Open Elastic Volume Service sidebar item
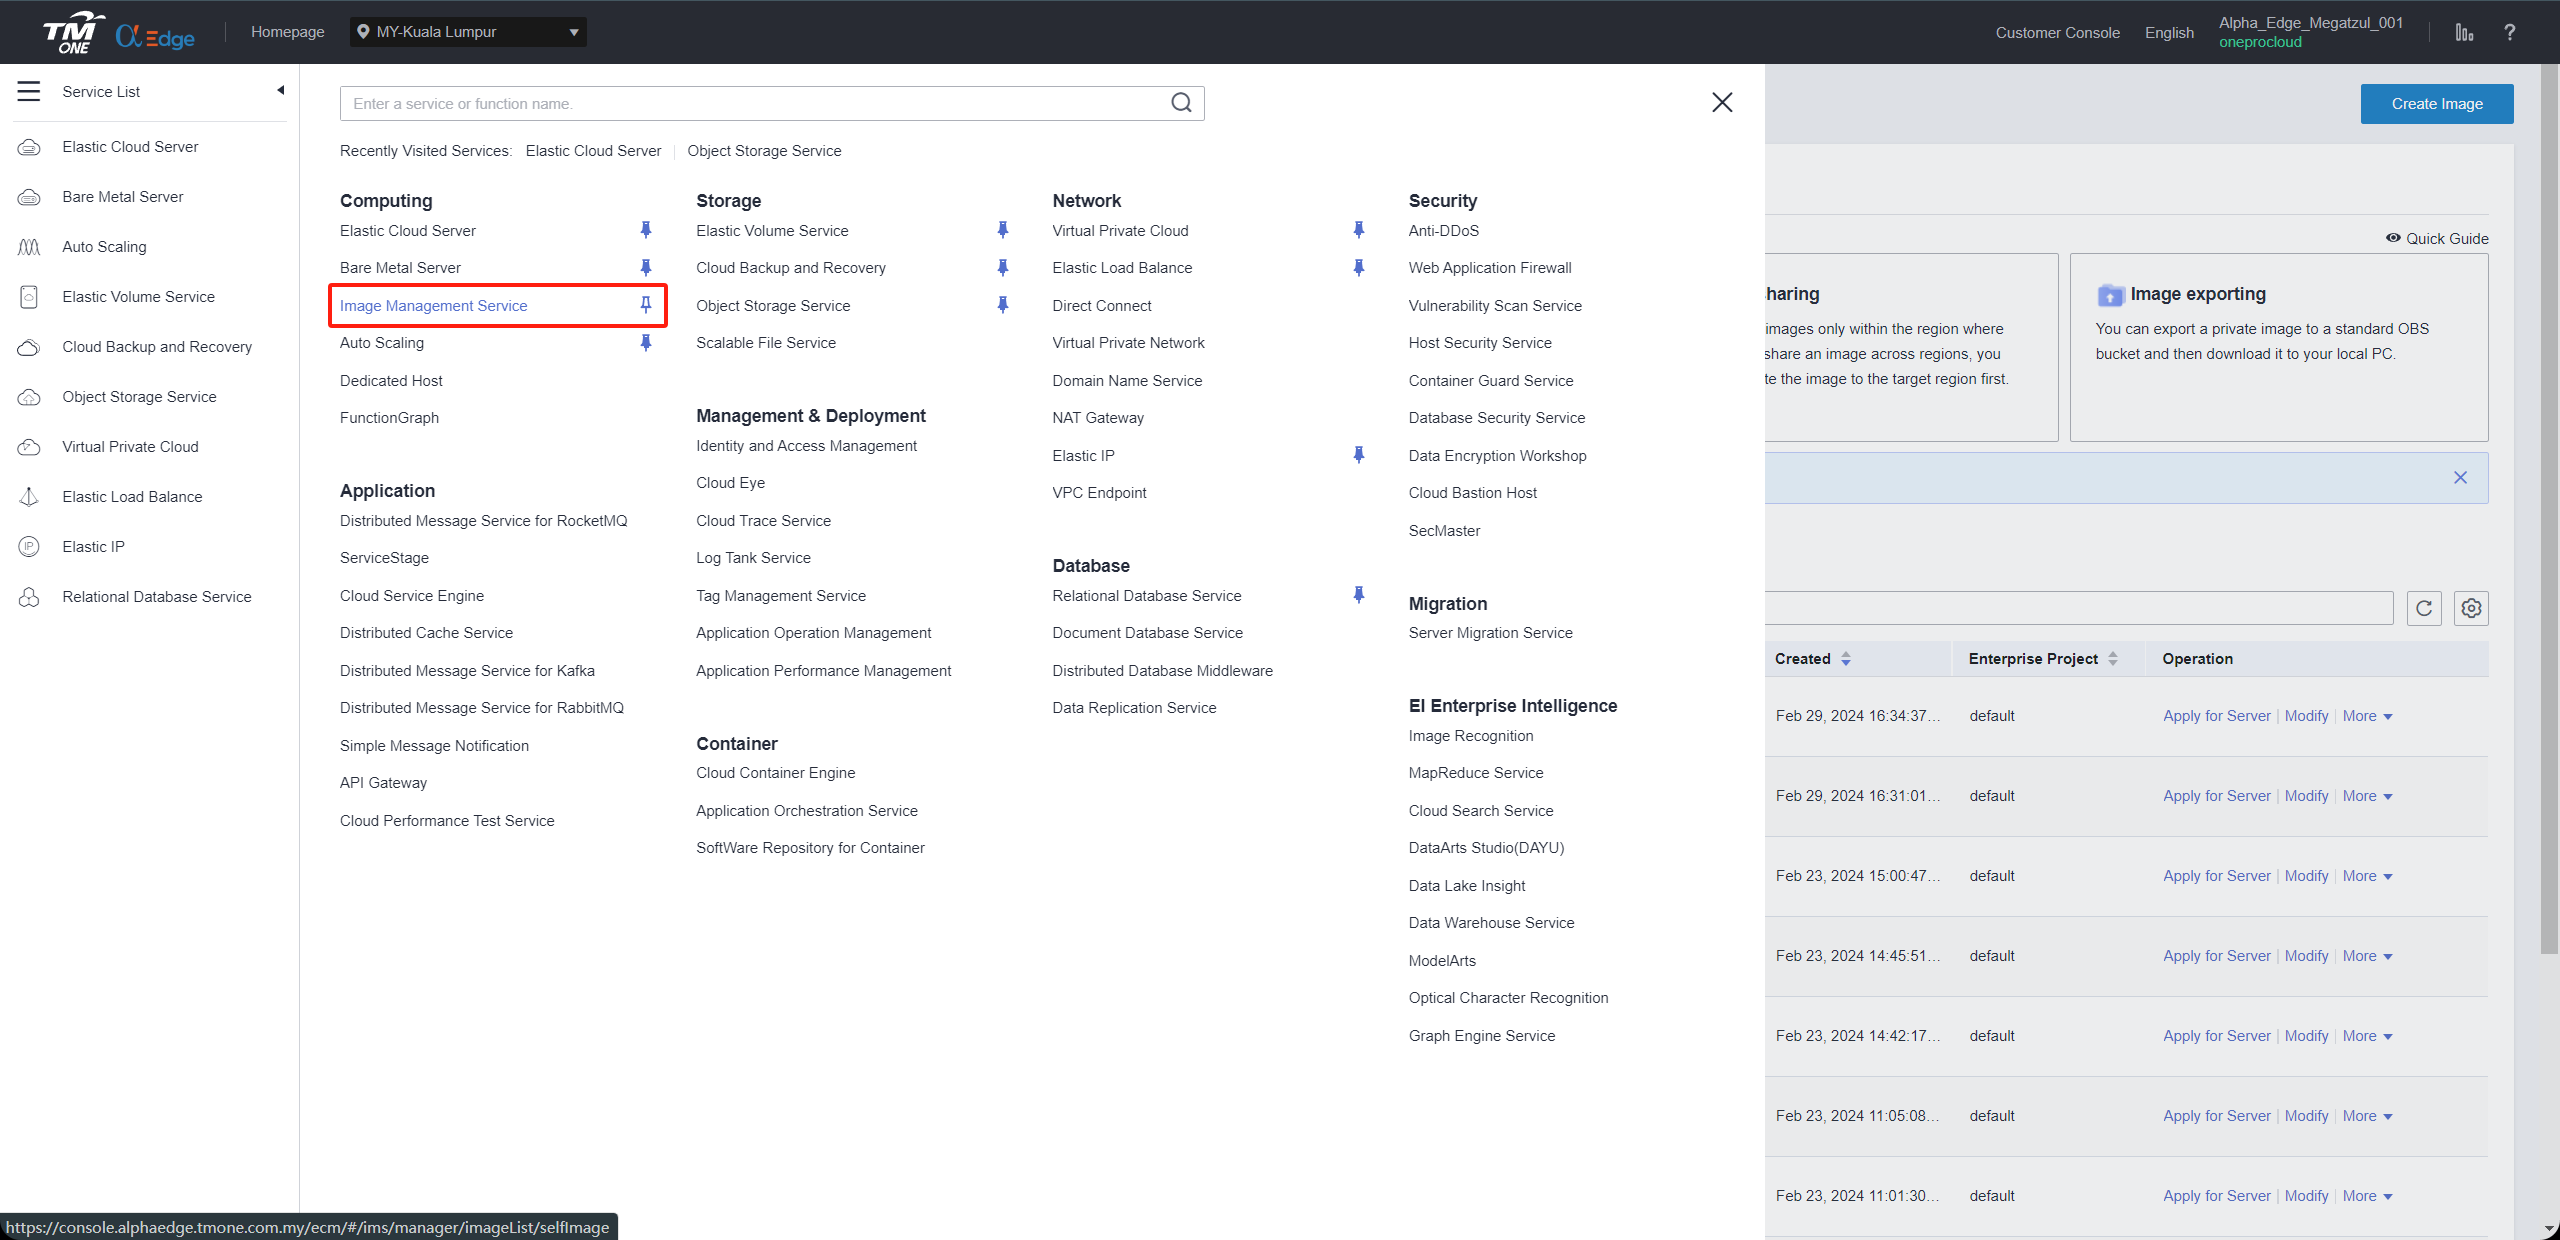 138,296
